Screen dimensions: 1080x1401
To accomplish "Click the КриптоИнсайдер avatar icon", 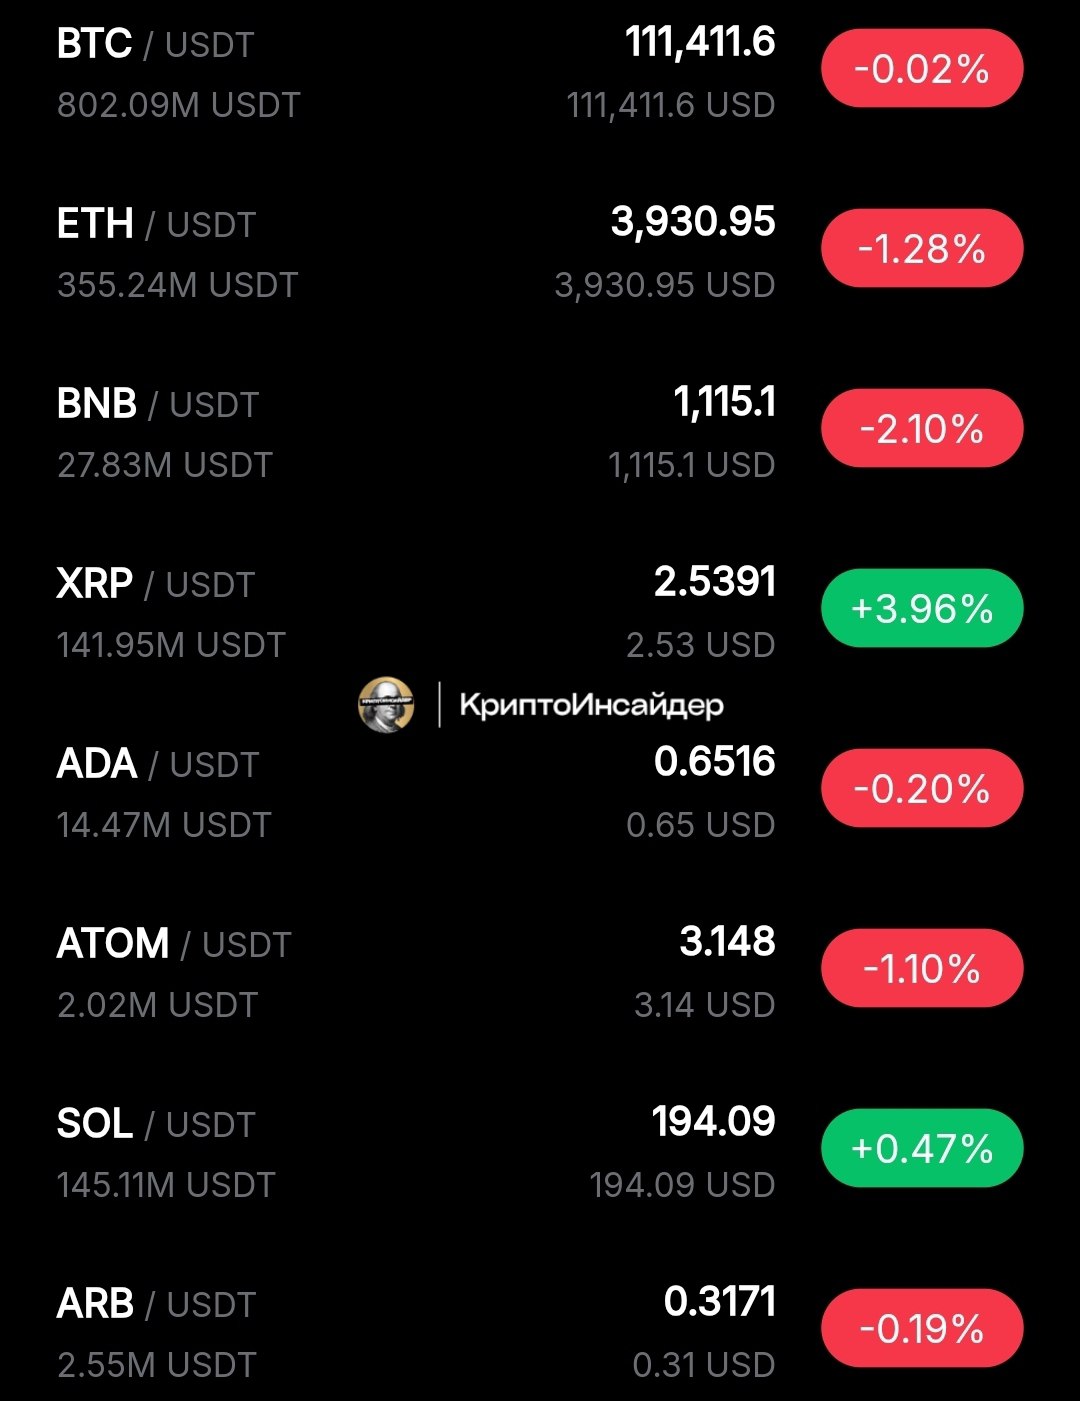I will (x=386, y=705).
